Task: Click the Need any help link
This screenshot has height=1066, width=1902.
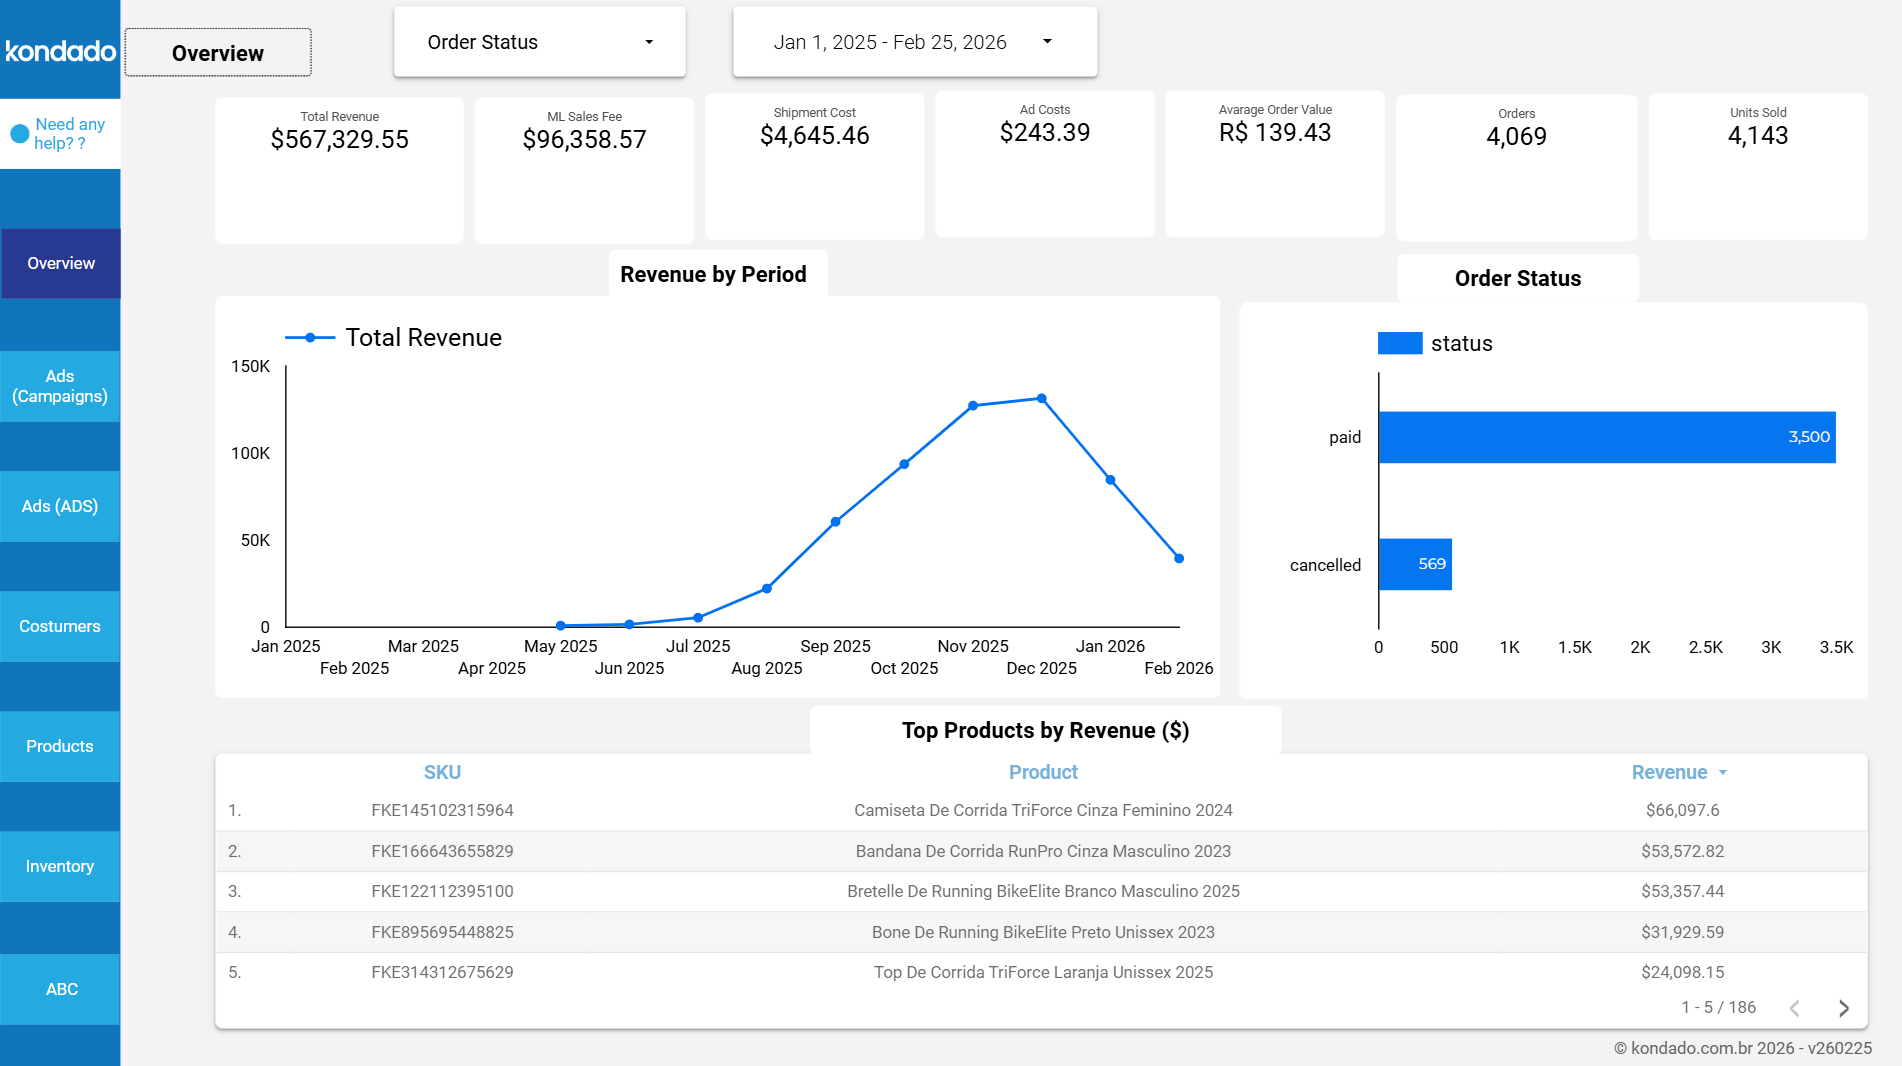Action: (x=69, y=133)
